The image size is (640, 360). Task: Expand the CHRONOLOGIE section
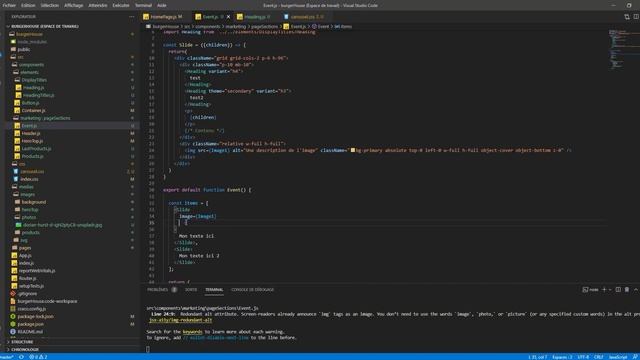click(x=25, y=349)
